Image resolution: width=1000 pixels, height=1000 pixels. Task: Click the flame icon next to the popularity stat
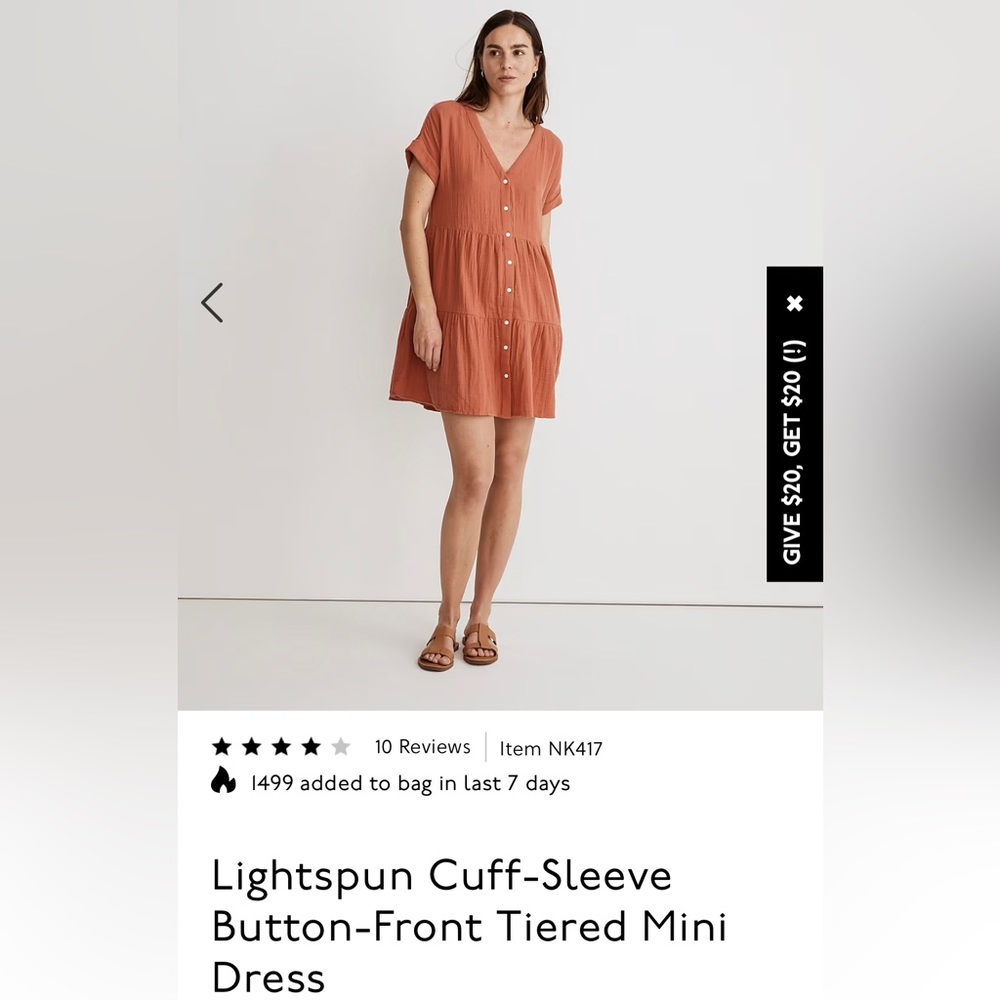pos(222,782)
